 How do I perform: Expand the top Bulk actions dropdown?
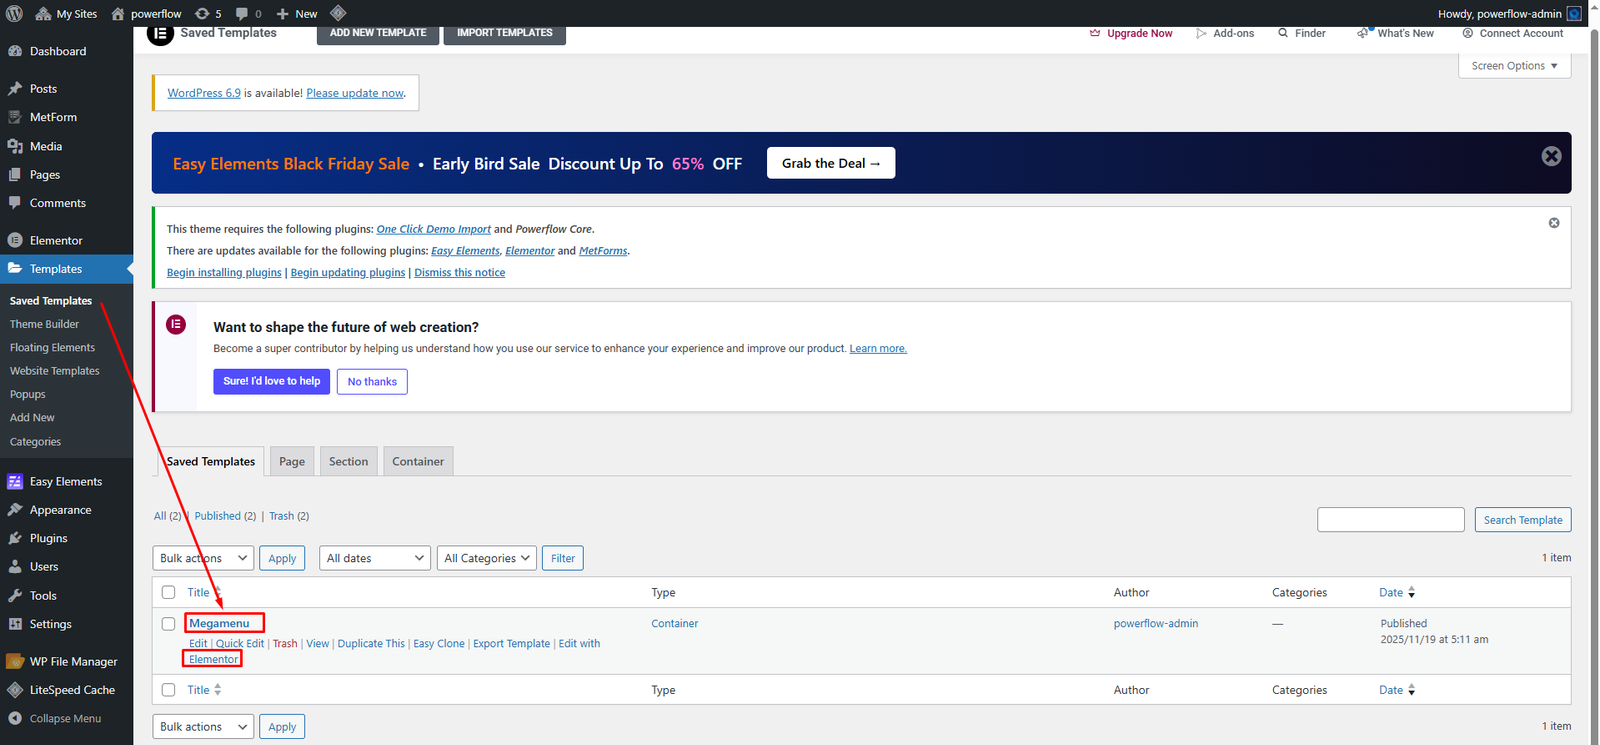click(203, 558)
